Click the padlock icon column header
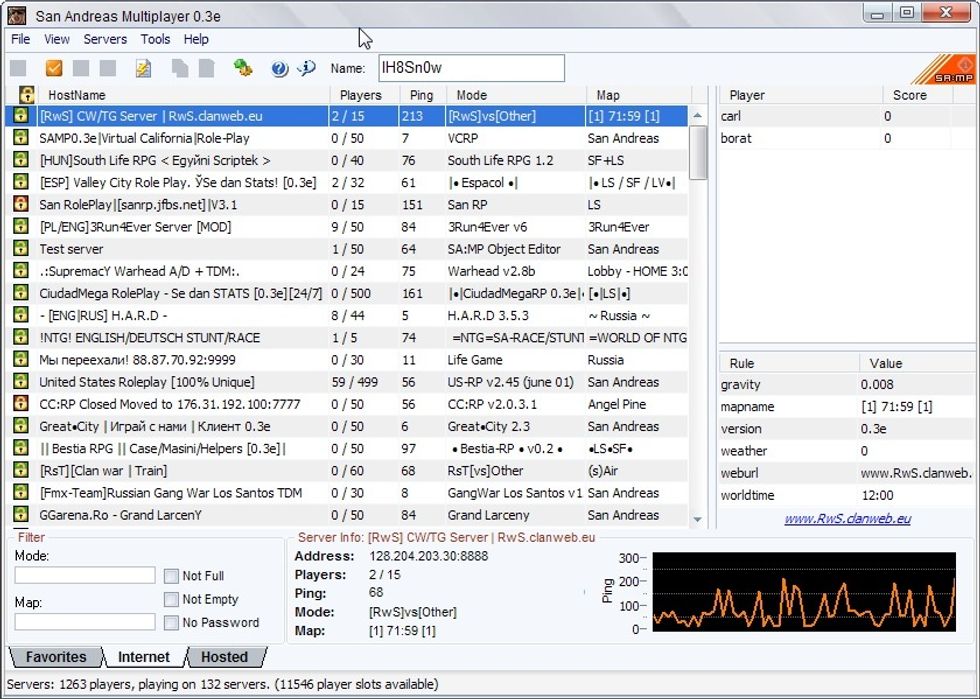This screenshot has width=980, height=699. [x=27, y=95]
